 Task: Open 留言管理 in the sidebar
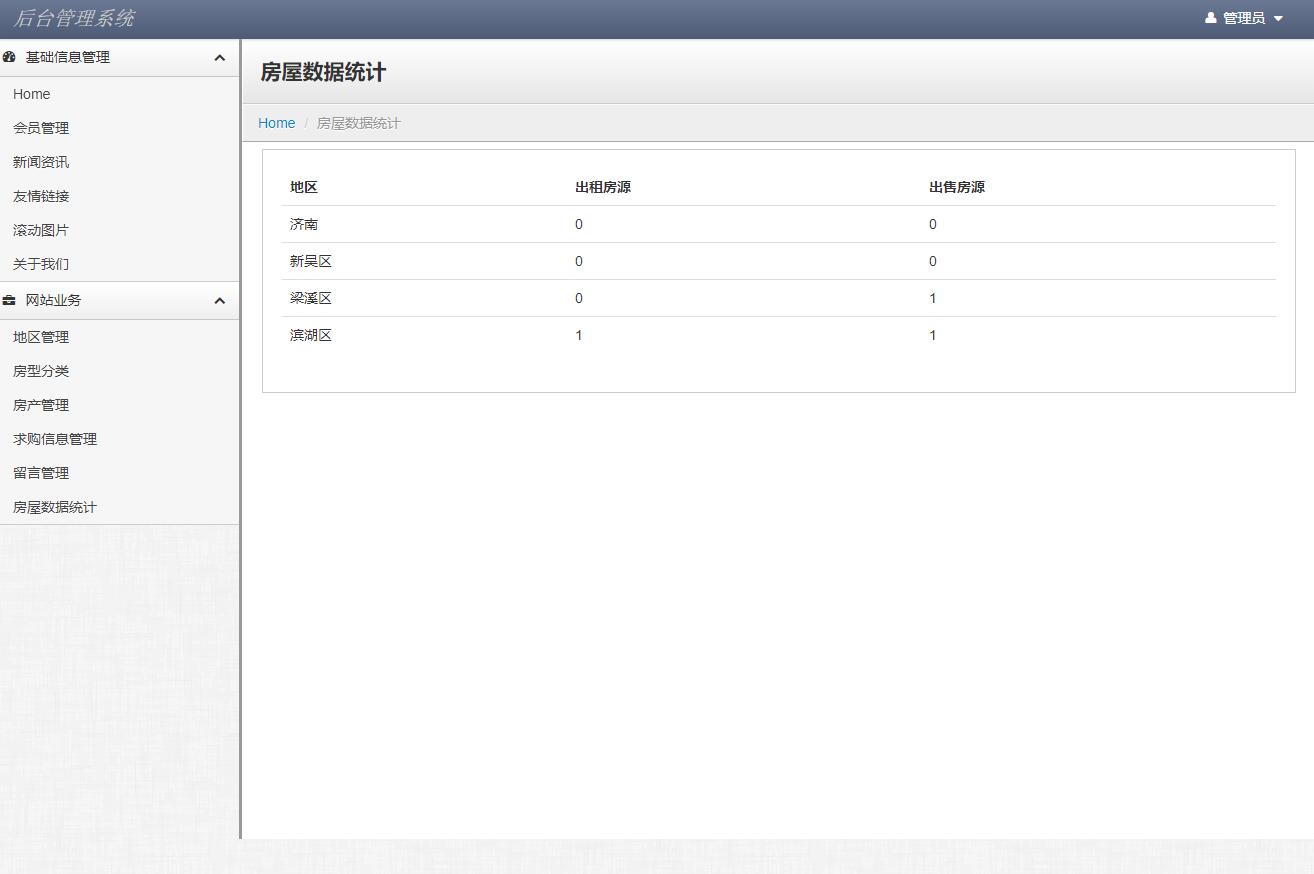coord(40,473)
